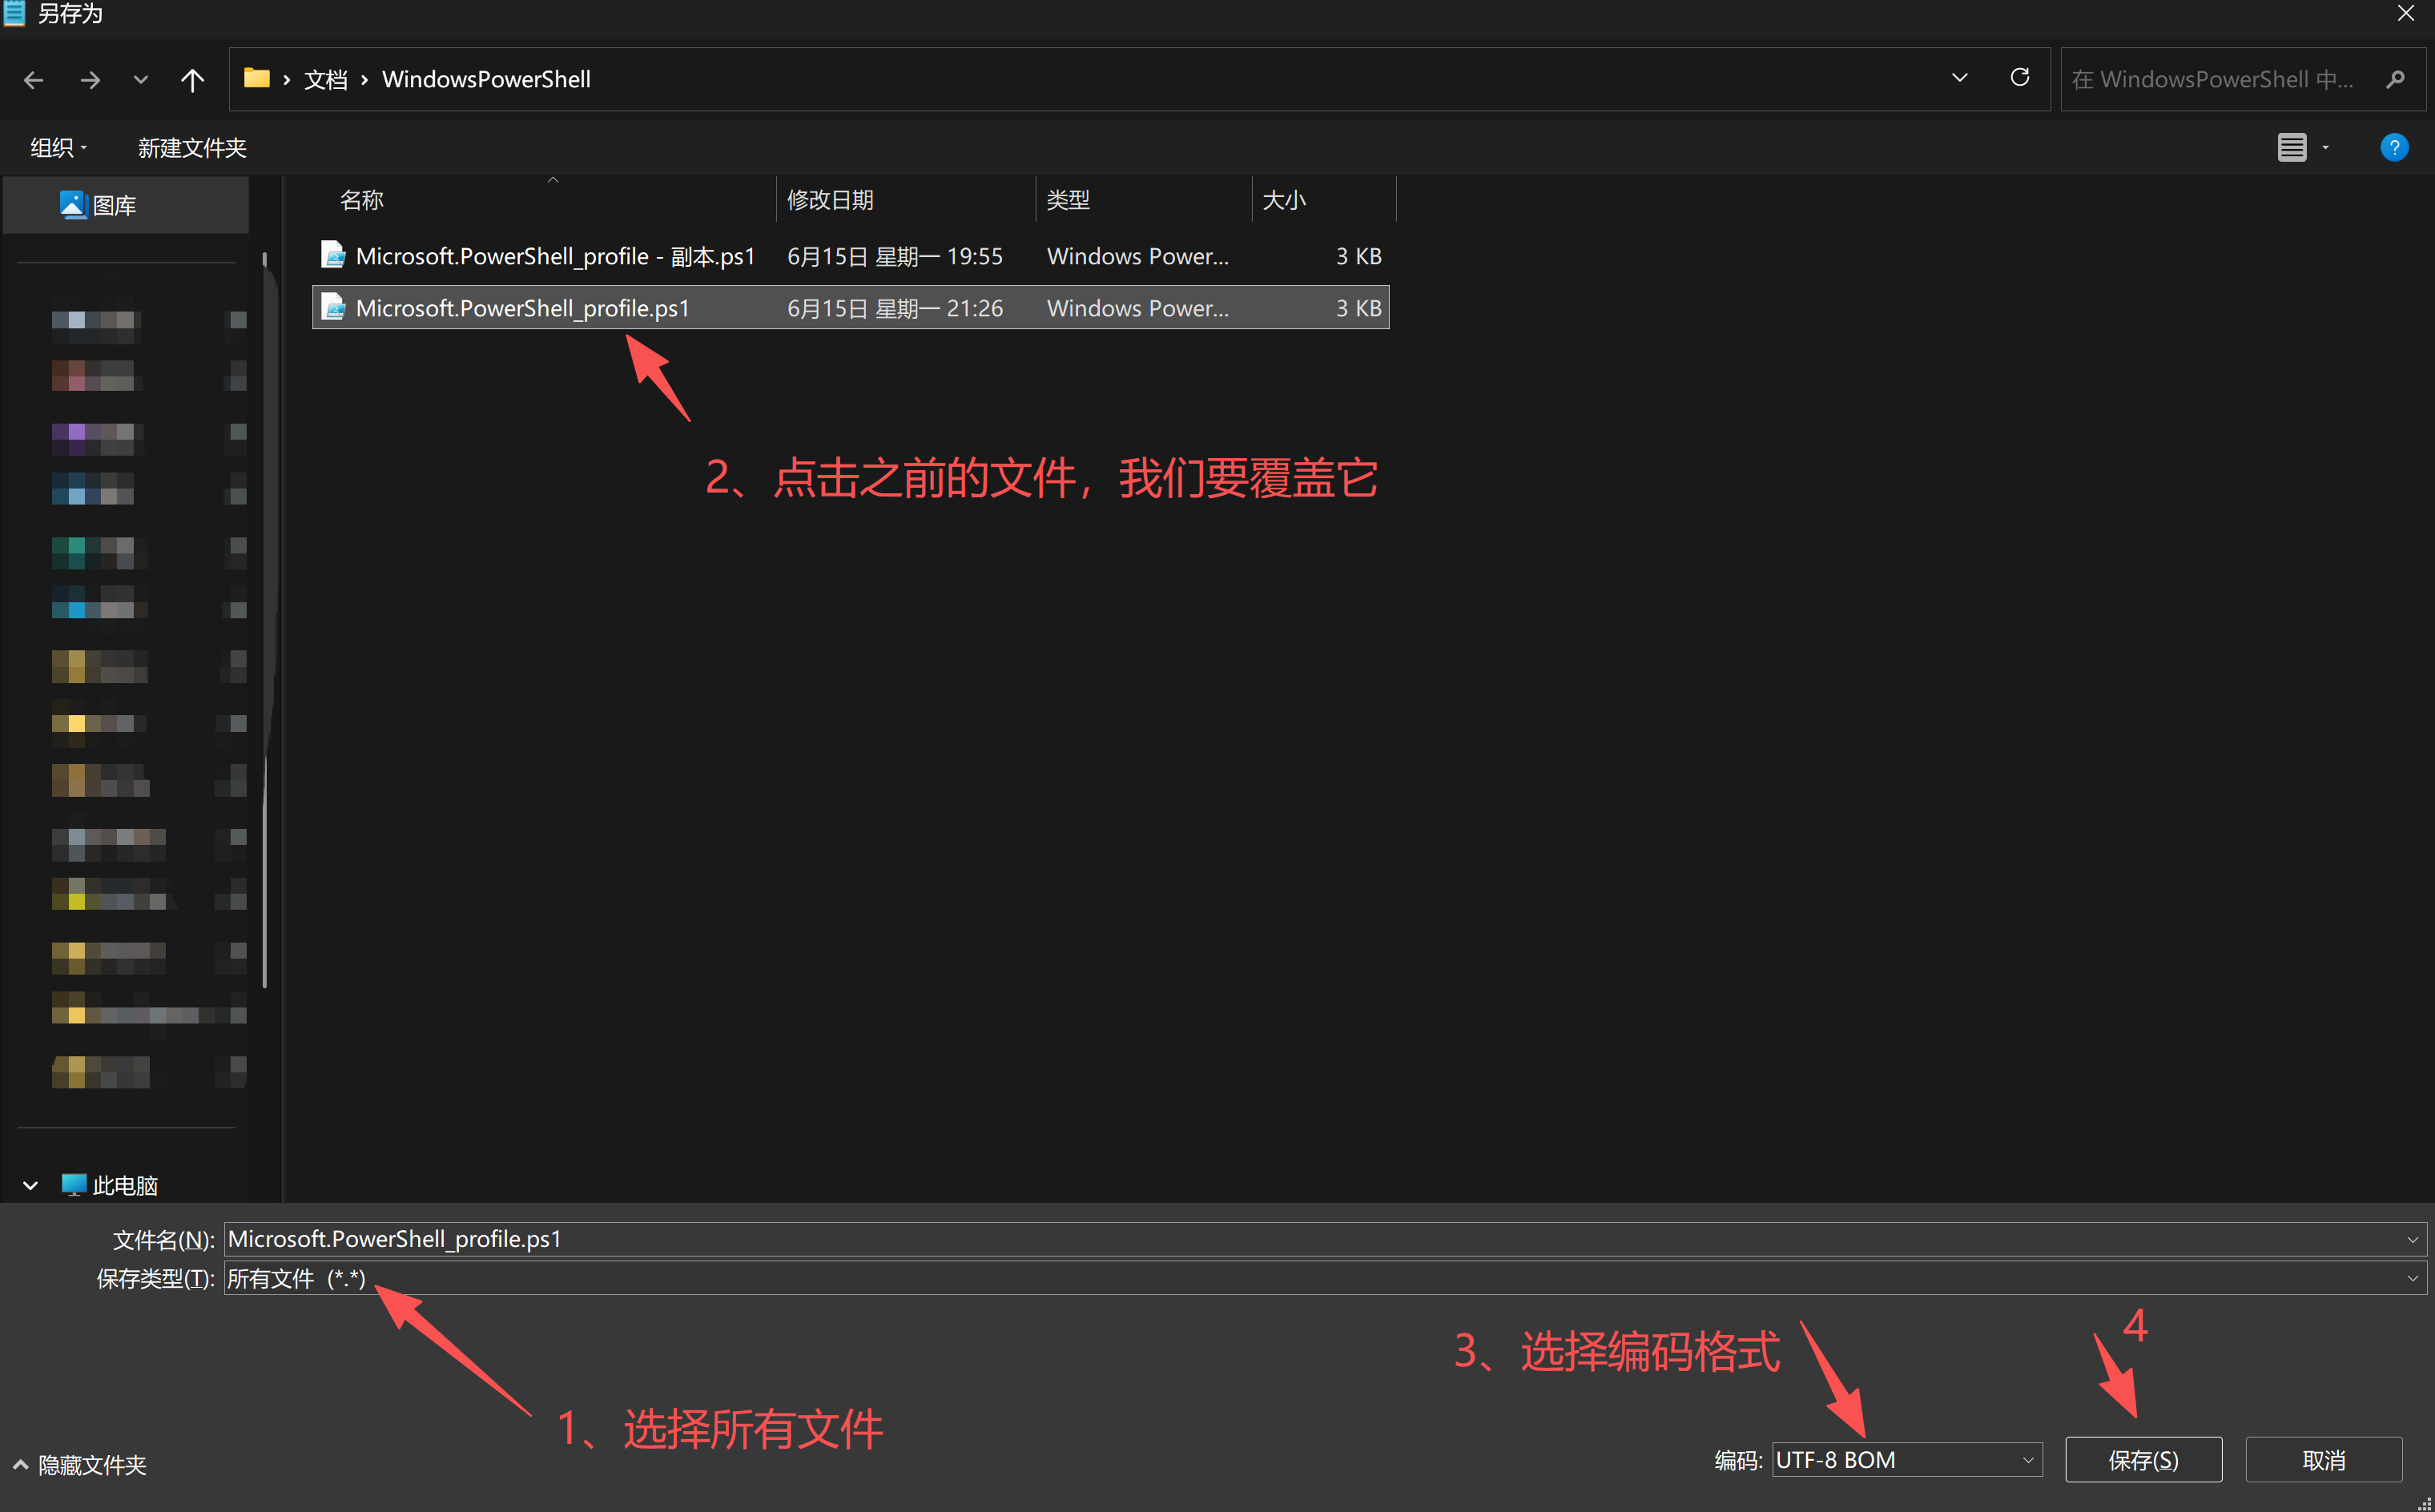Open recent locations chevron beside forward arrow
Screen dimensions: 2435x1512
[141, 79]
